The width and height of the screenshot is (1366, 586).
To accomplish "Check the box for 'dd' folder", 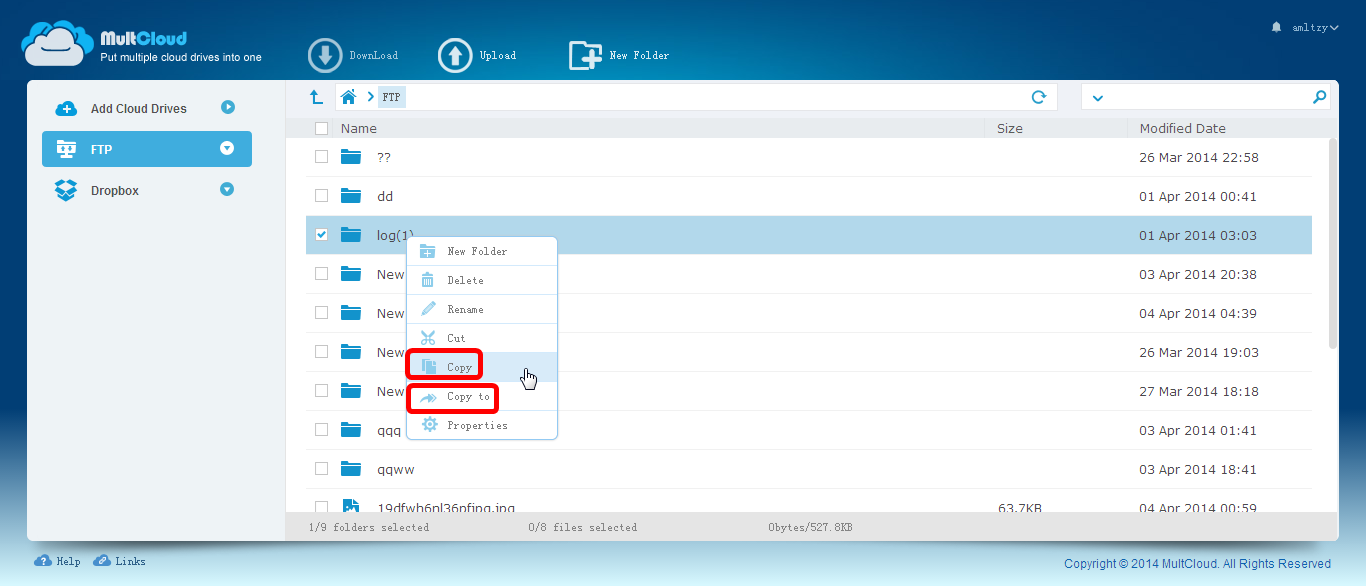I will click(x=321, y=196).
